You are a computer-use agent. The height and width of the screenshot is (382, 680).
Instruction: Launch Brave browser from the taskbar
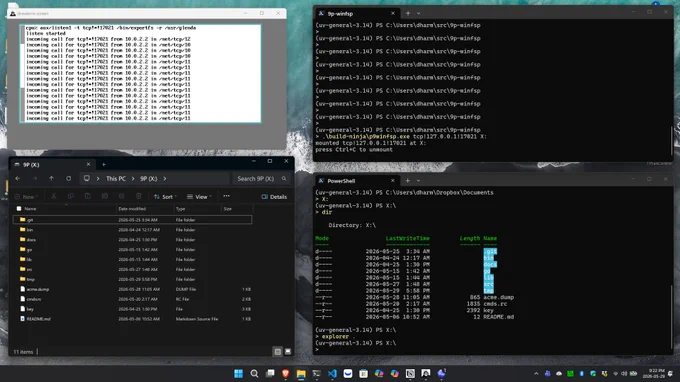click(x=285, y=373)
